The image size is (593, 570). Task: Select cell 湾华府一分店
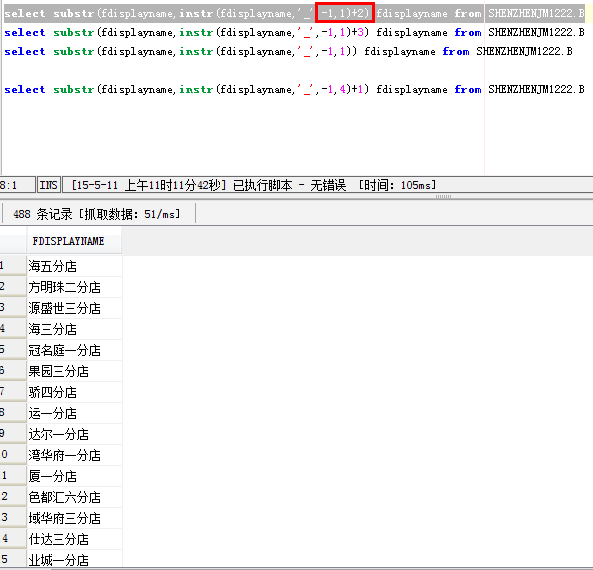[x=75, y=455]
